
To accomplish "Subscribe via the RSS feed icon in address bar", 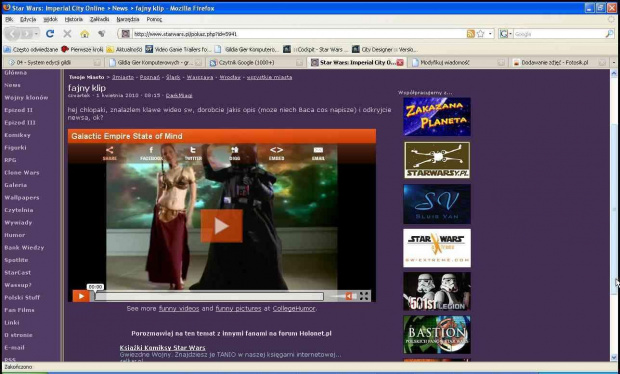I will (471, 34).
